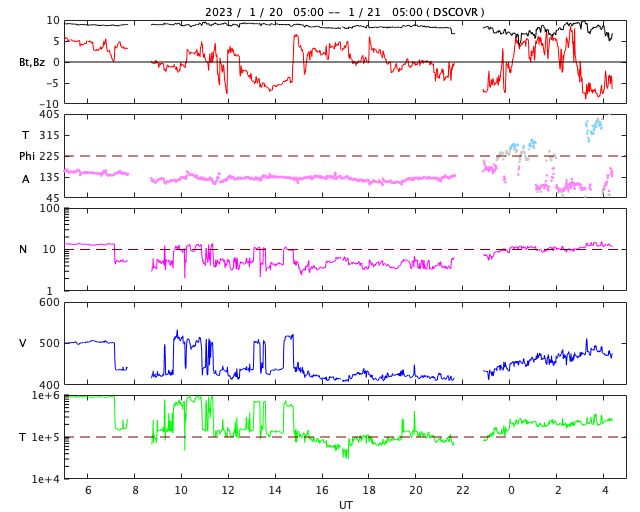Click the 'V' velocity axis label
The height and width of the screenshot is (512, 640).
tap(22, 343)
